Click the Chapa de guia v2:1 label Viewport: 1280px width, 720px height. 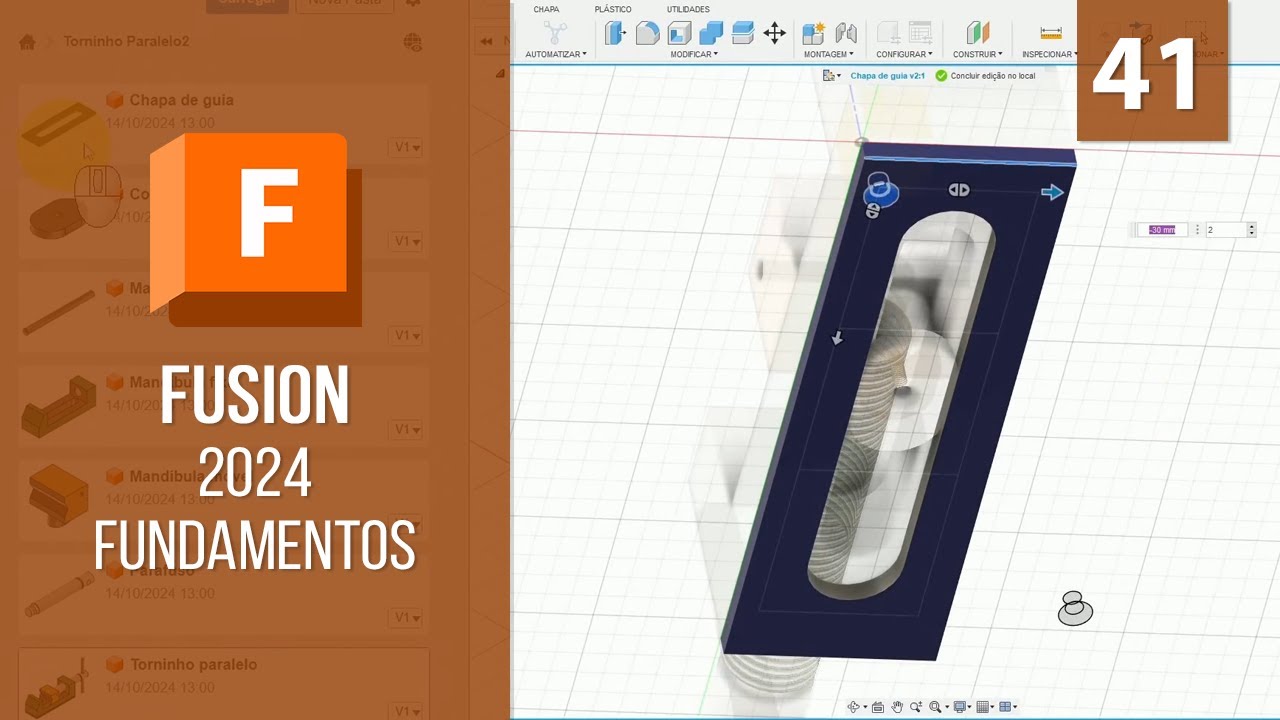click(x=889, y=76)
